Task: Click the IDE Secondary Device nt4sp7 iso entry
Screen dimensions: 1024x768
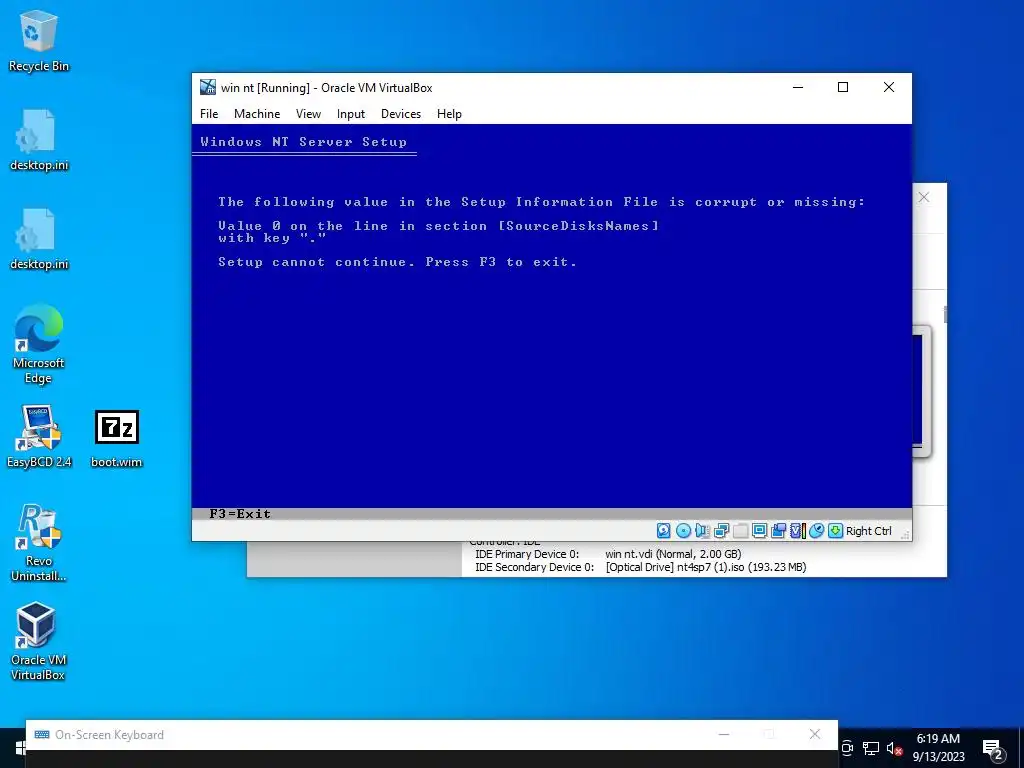Action: click(641, 567)
